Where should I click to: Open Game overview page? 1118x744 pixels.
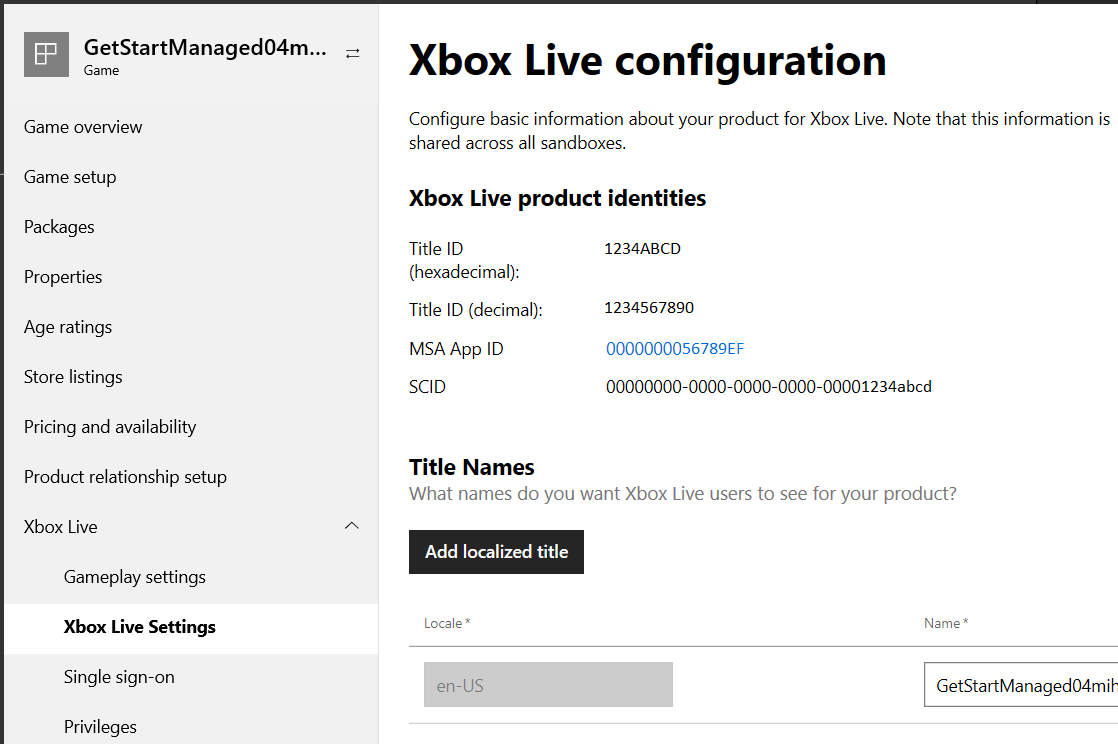click(83, 127)
